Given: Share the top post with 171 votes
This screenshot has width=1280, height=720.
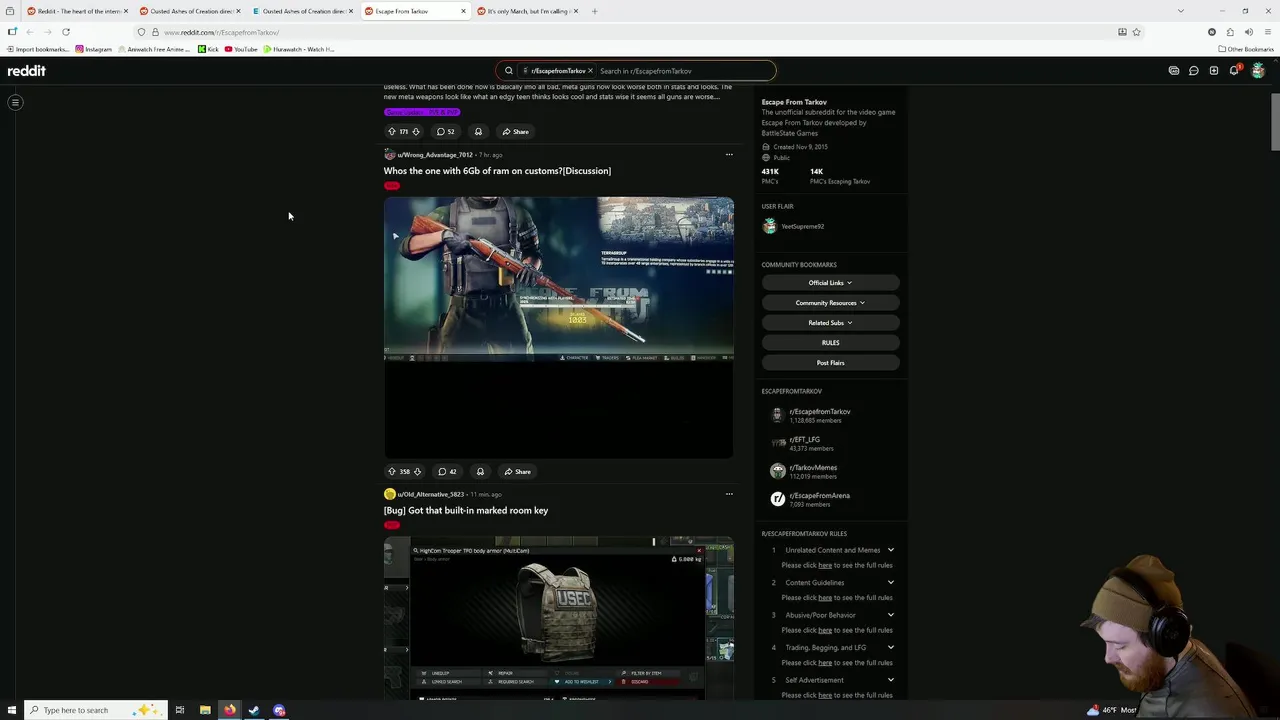Looking at the screenshot, I should pos(515,131).
